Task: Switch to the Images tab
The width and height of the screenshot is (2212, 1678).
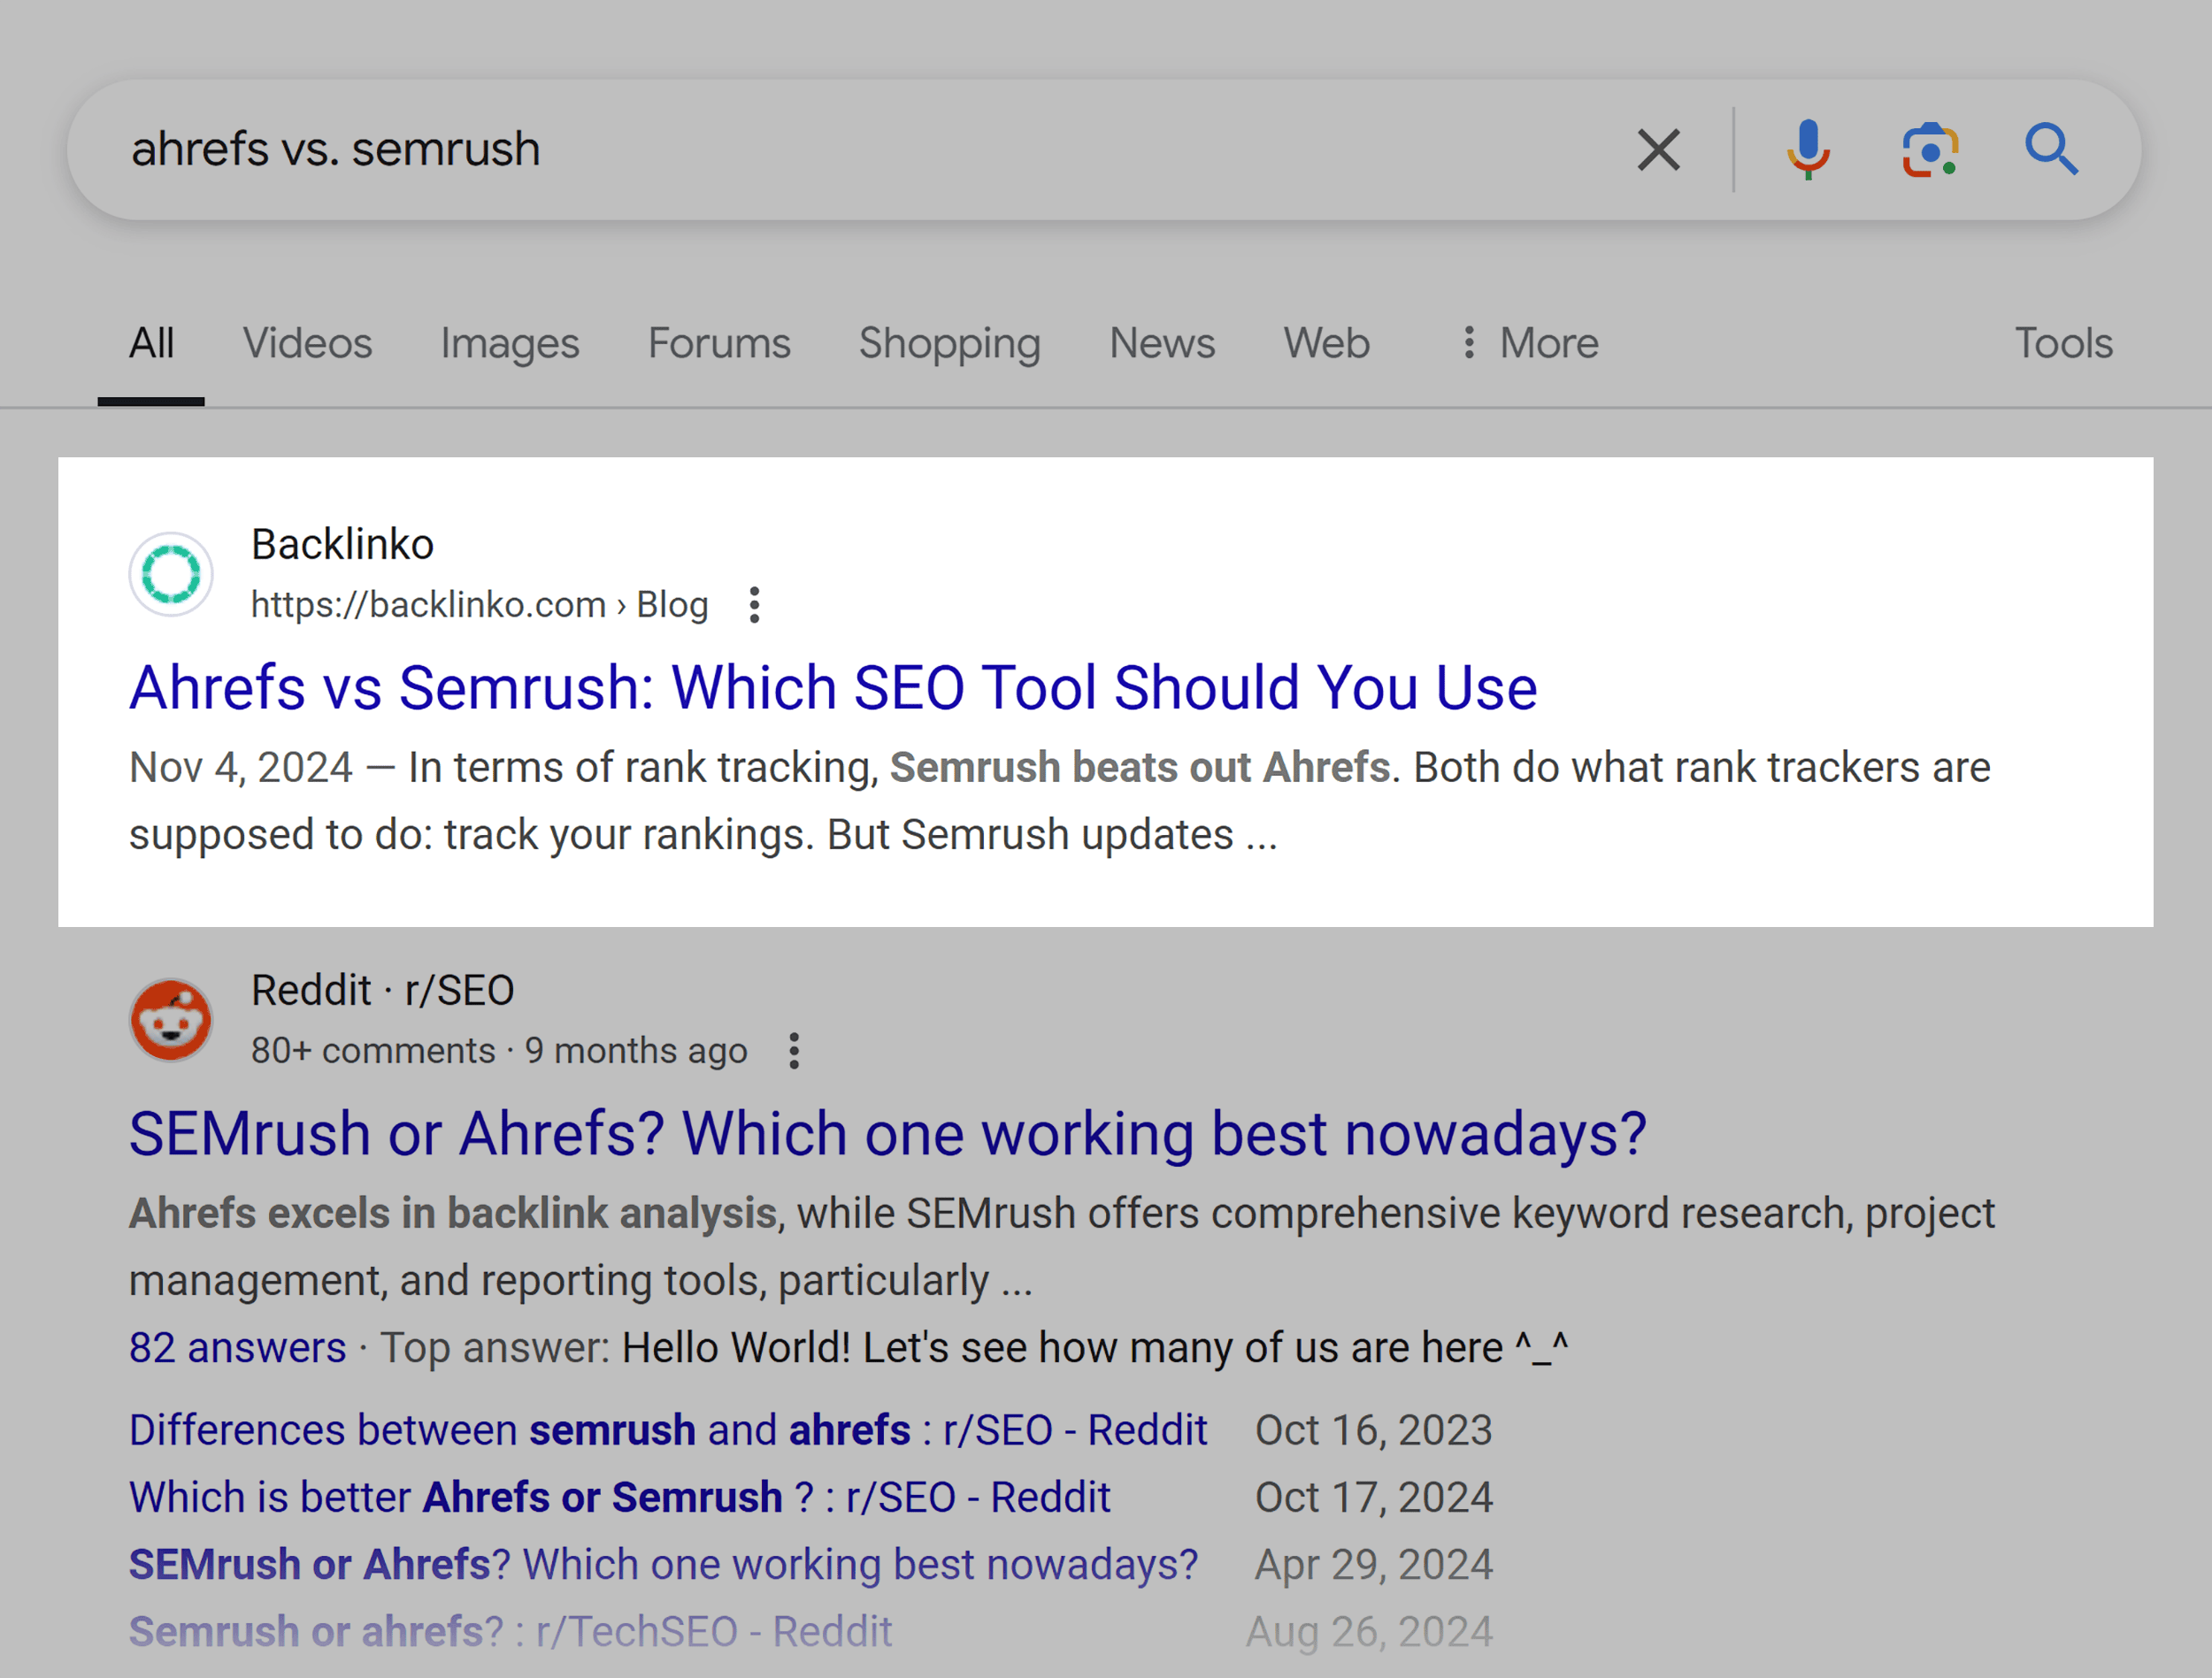Action: [510, 344]
